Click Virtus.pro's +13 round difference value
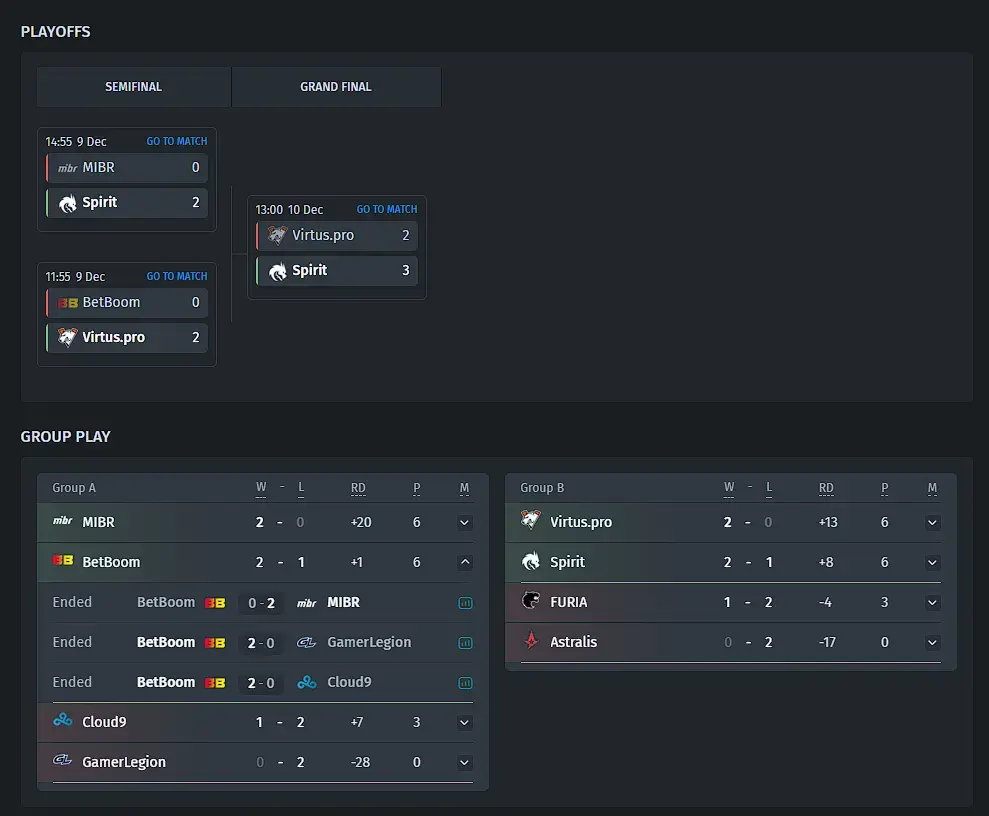 pos(828,522)
